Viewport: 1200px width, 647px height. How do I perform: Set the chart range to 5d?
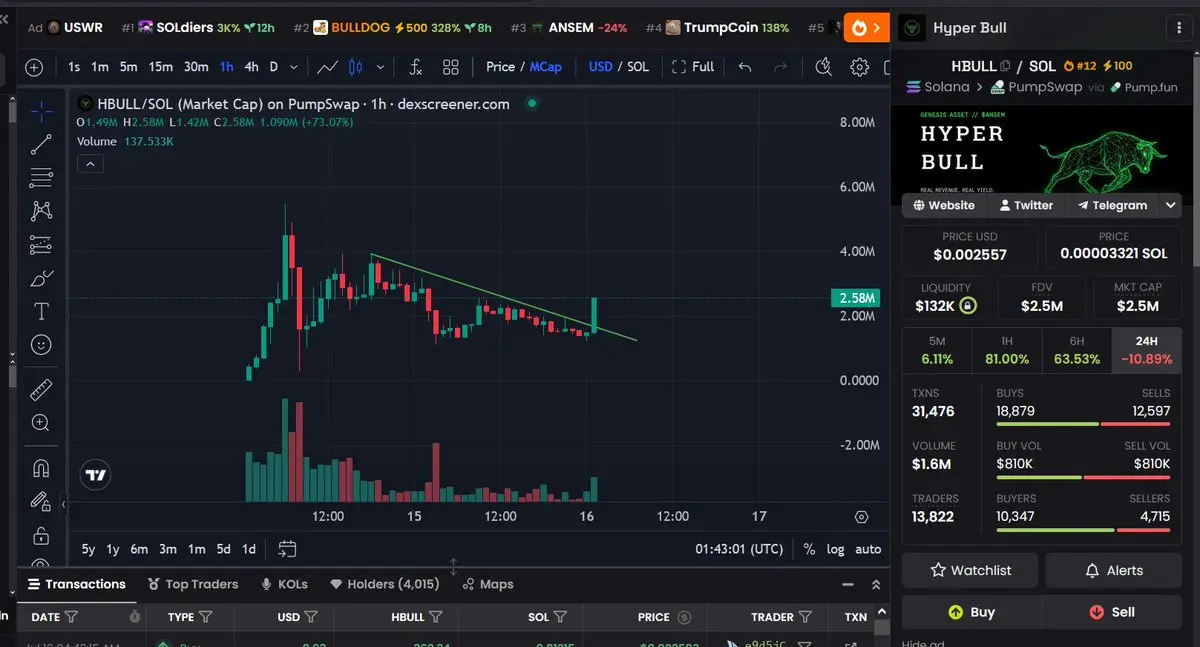click(223, 549)
